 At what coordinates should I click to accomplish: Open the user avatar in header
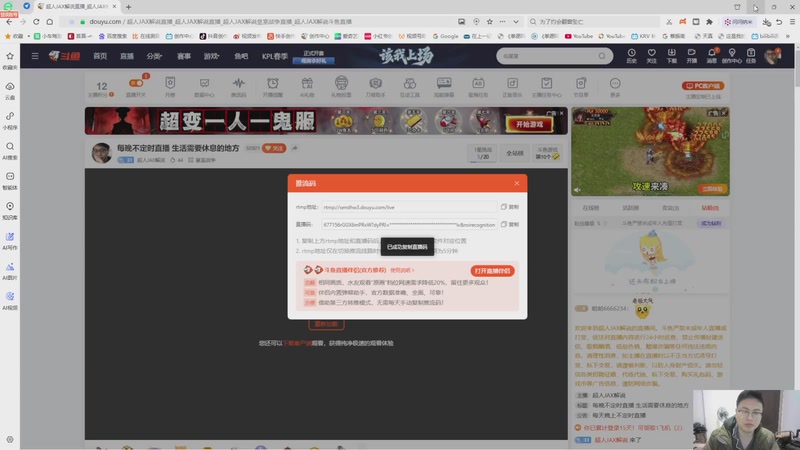(x=772, y=56)
